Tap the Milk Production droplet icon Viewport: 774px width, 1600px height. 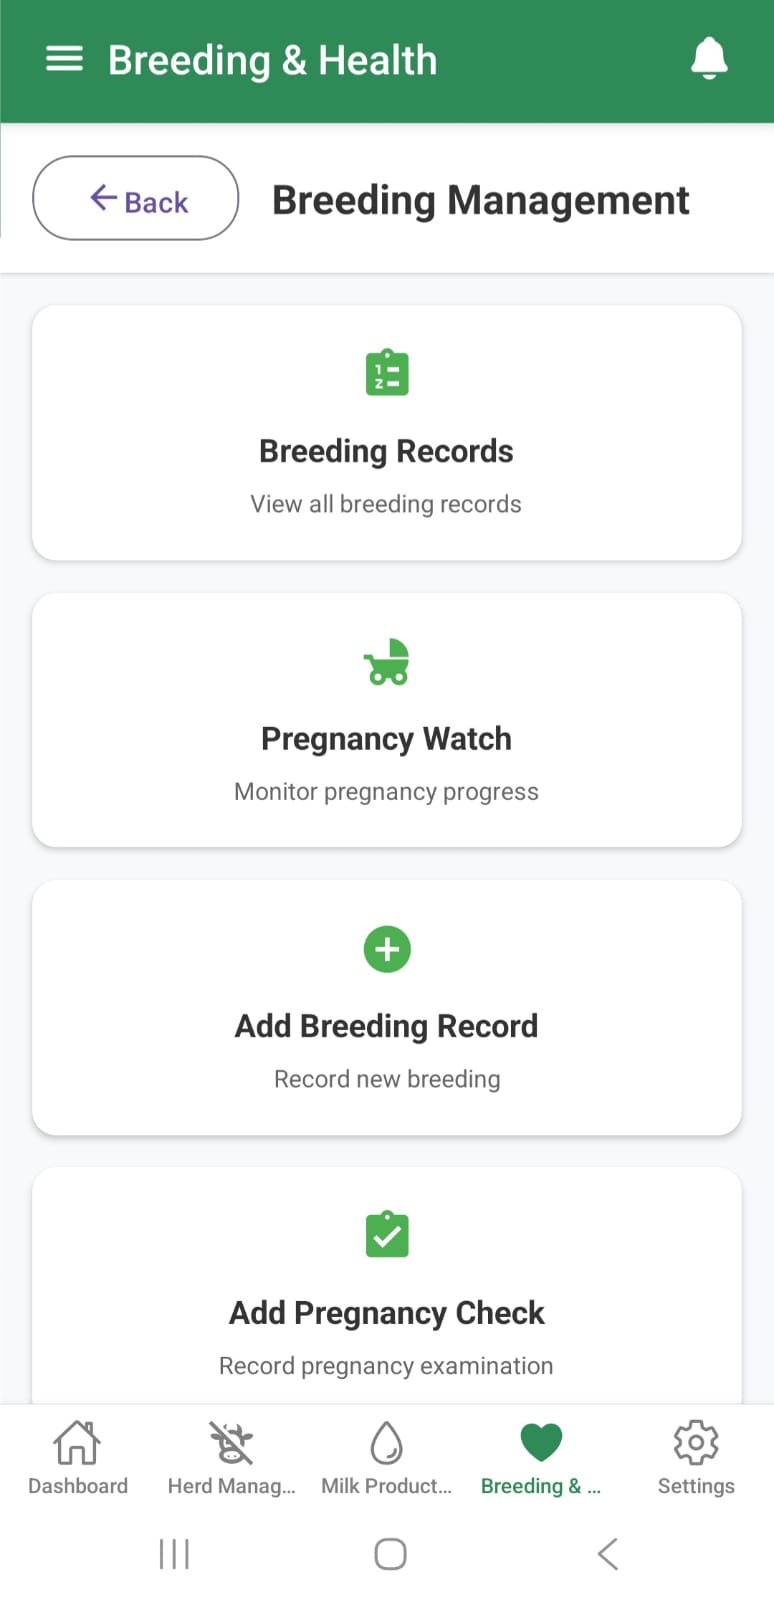point(386,1442)
